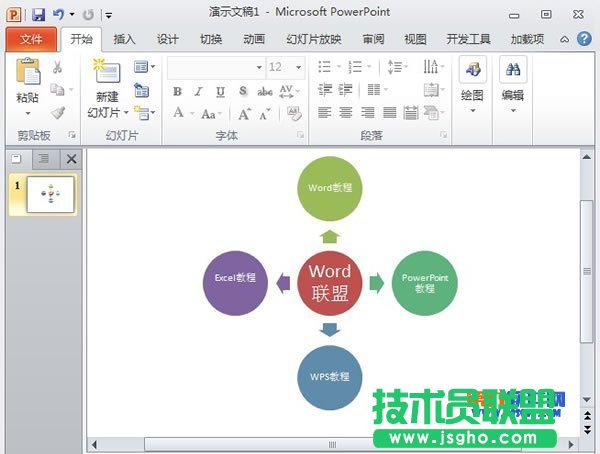Open Columns dropdown
The height and width of the screenshot is (454, 600).
coord(377,90)
